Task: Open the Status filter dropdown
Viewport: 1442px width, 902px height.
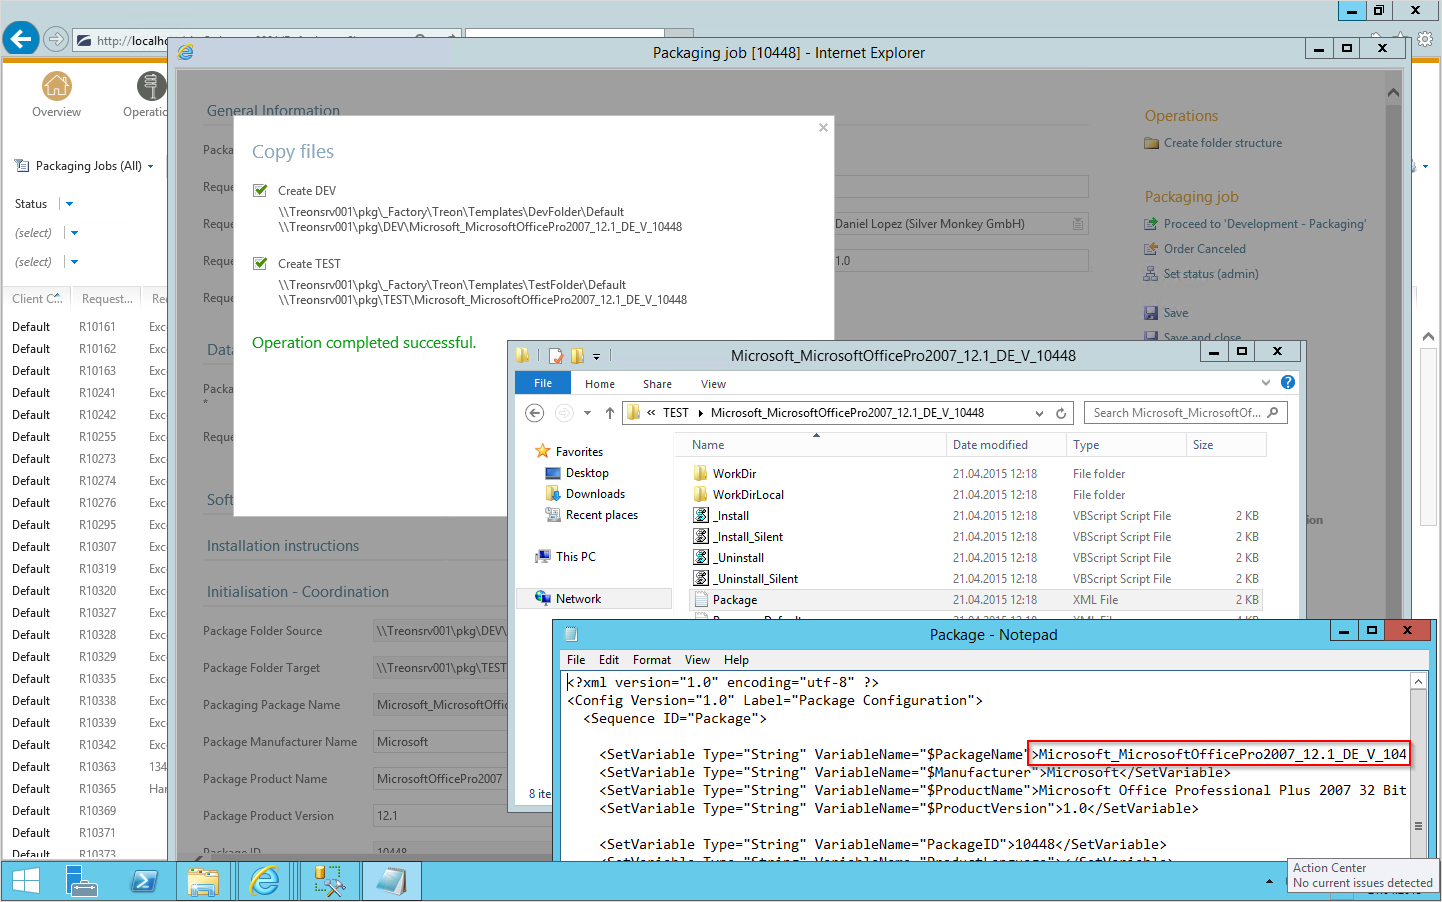Action: click(69, 204)
